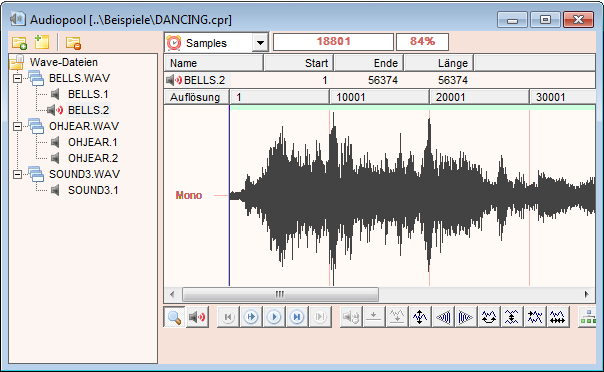The image size is (604, 372).
Task: Click the fade-out waveform icon
Action: pos(466,317)
